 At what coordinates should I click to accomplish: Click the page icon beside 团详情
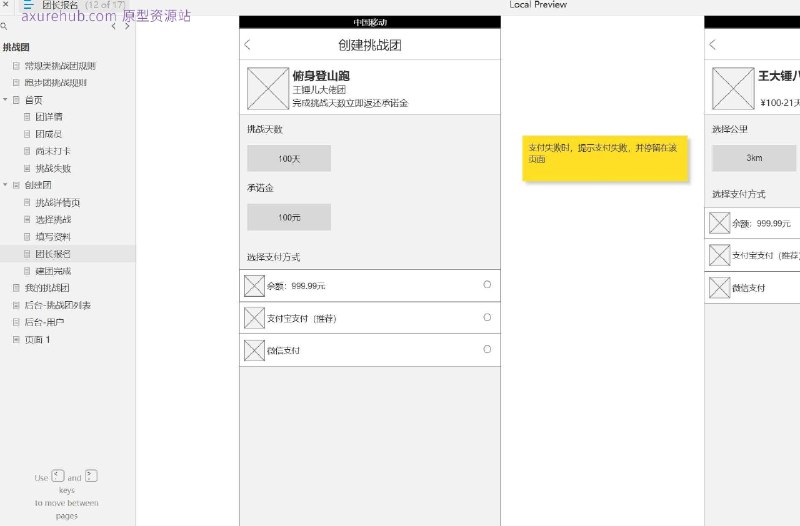[x=27, y=117]
